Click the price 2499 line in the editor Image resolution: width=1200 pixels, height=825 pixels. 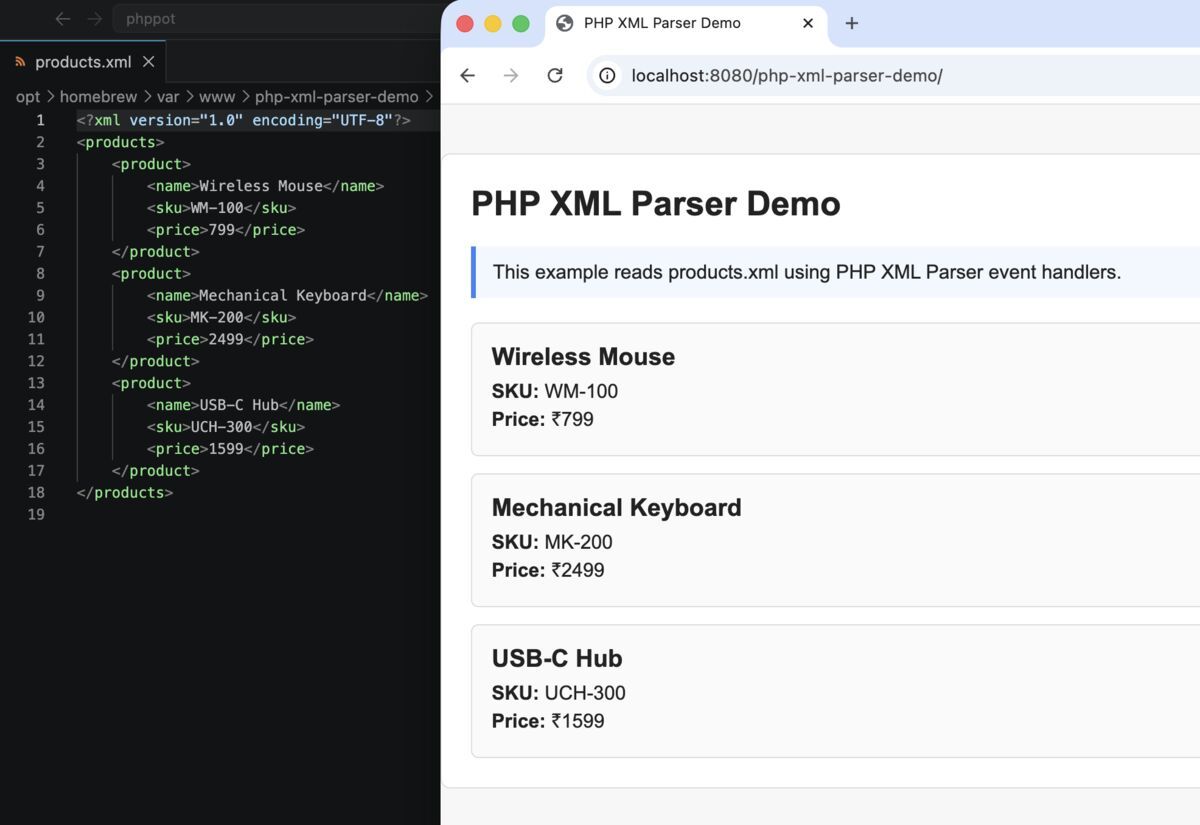click(x=230, y=339)
